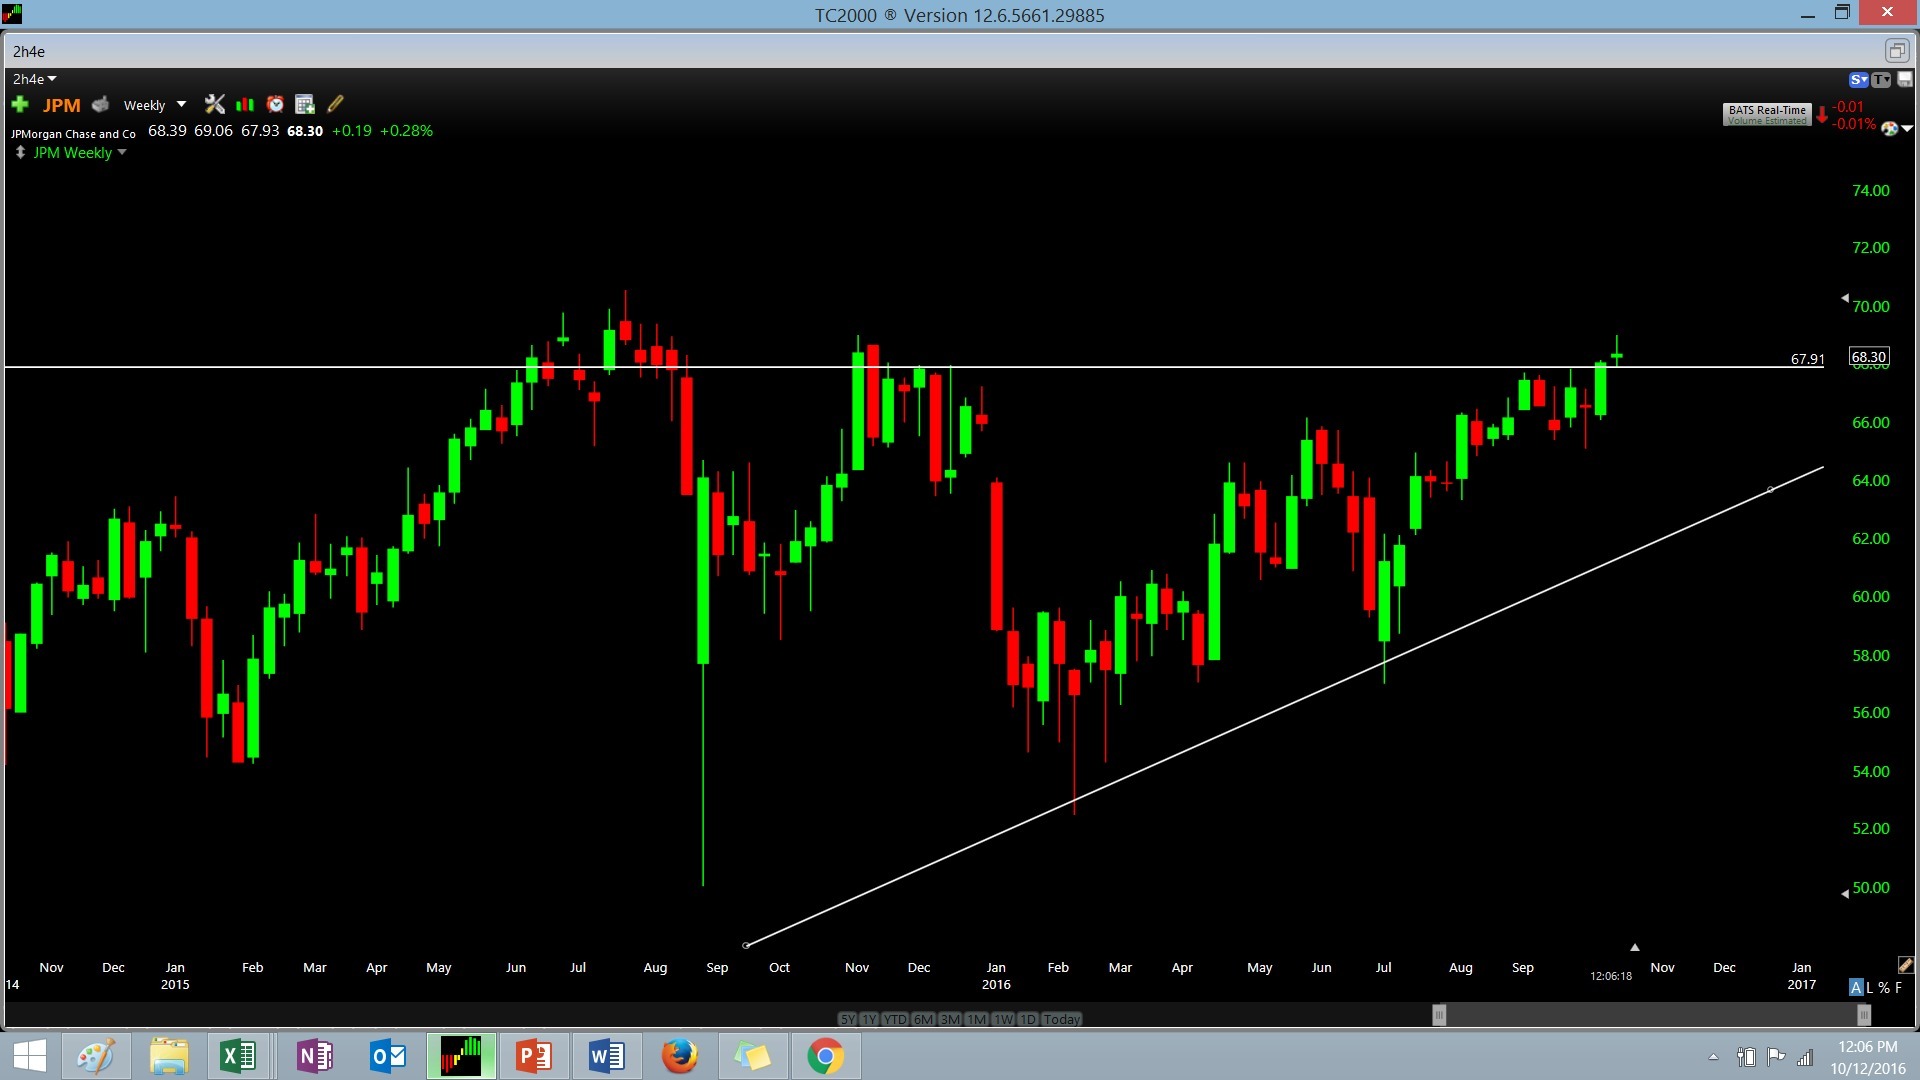Click the scale marker arrow near 70.00
1920x1080 pixels.
1845,298
